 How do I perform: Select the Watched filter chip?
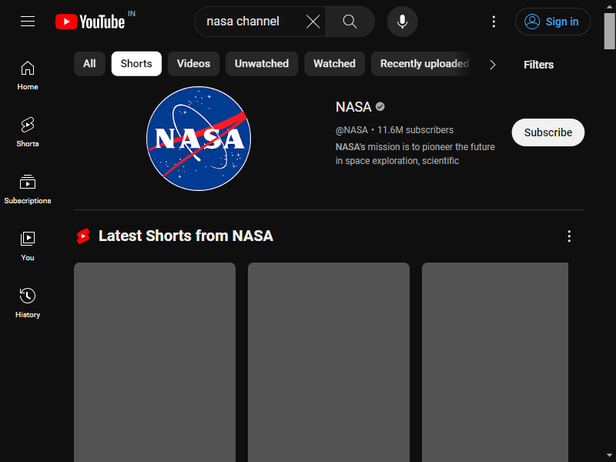coord(334,64)
